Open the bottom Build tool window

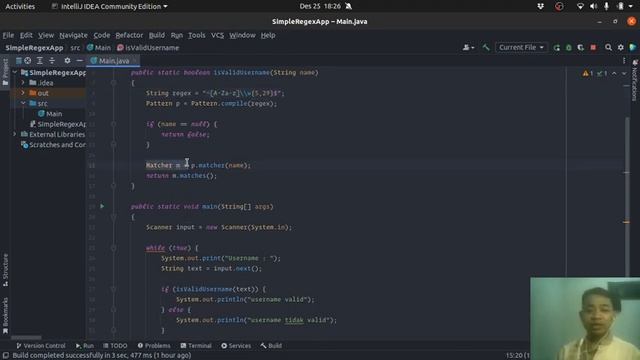click(x=271, y=346)
